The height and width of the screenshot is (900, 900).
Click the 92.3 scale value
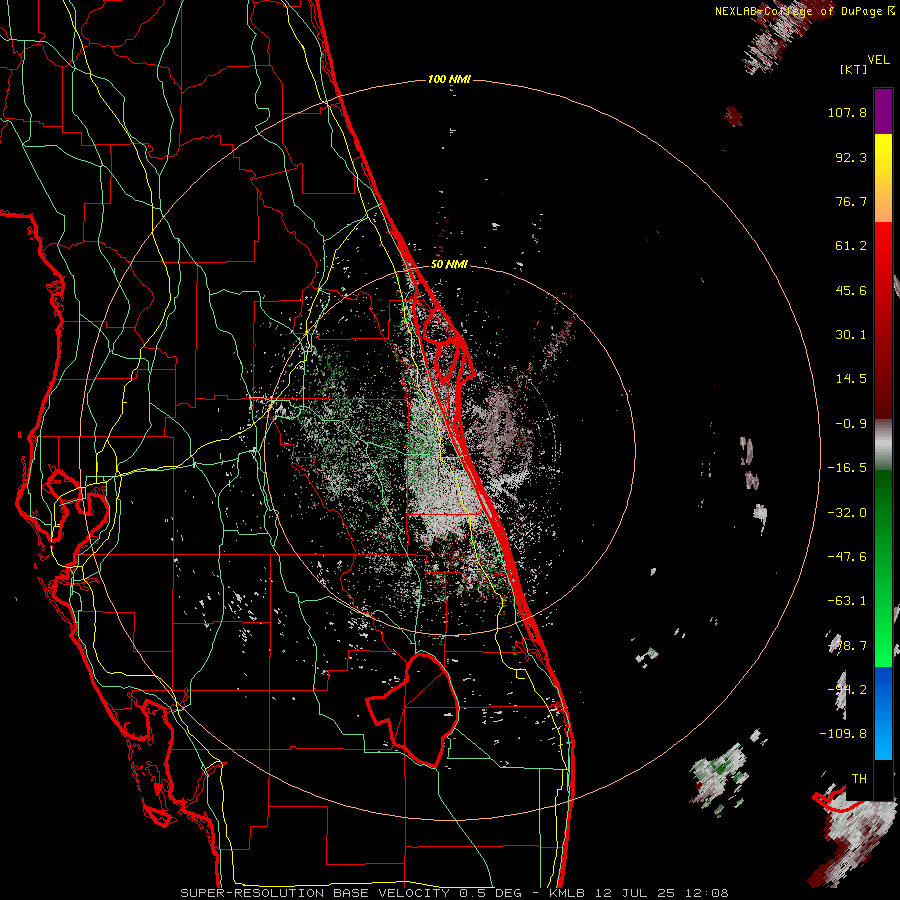coord(851,157)
